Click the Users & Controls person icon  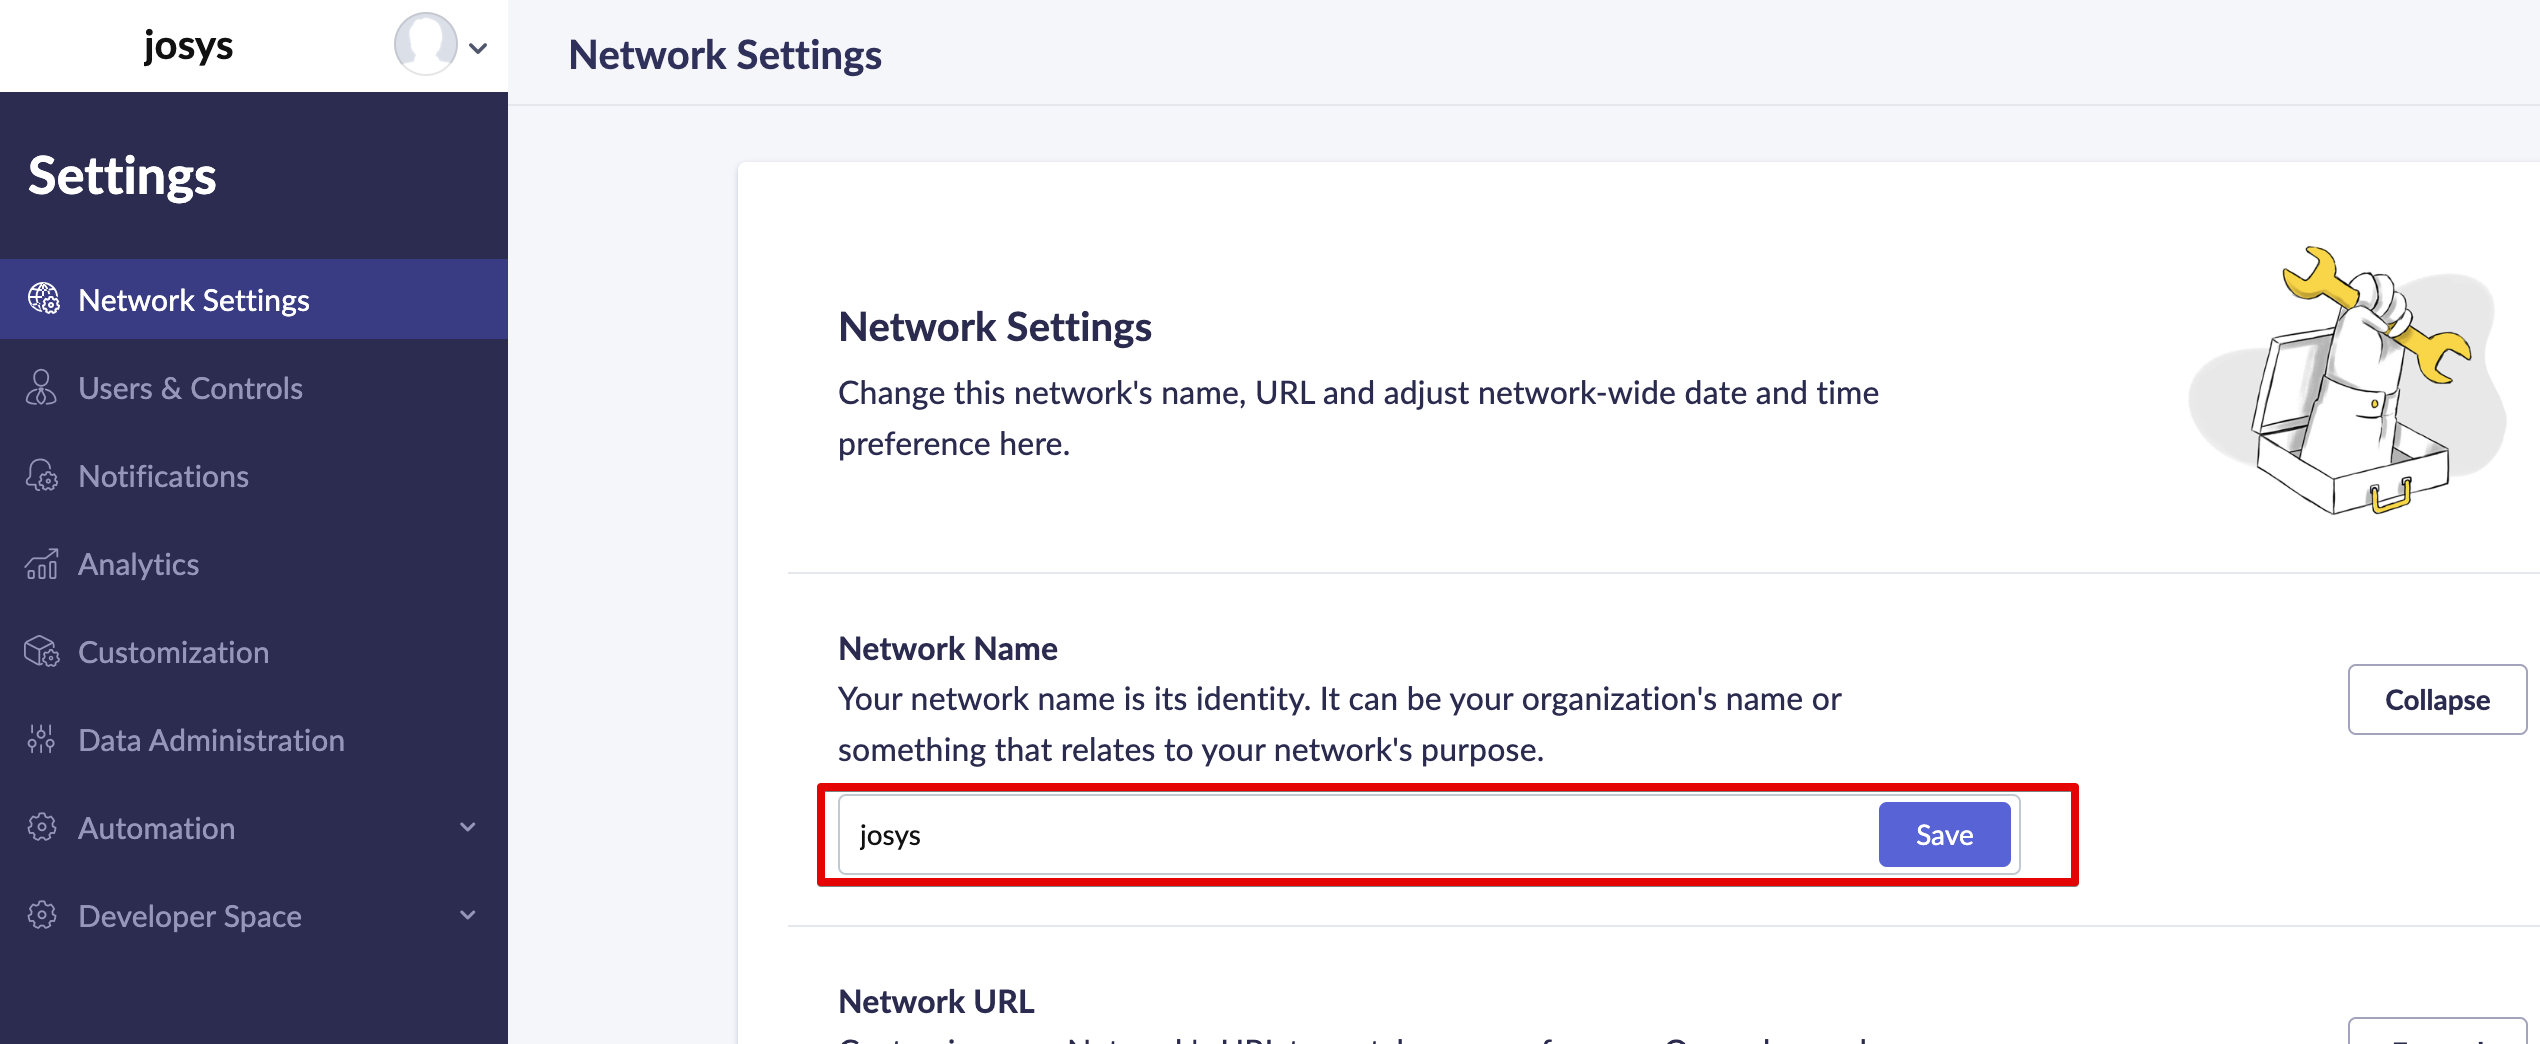click(x=41, y=388)
